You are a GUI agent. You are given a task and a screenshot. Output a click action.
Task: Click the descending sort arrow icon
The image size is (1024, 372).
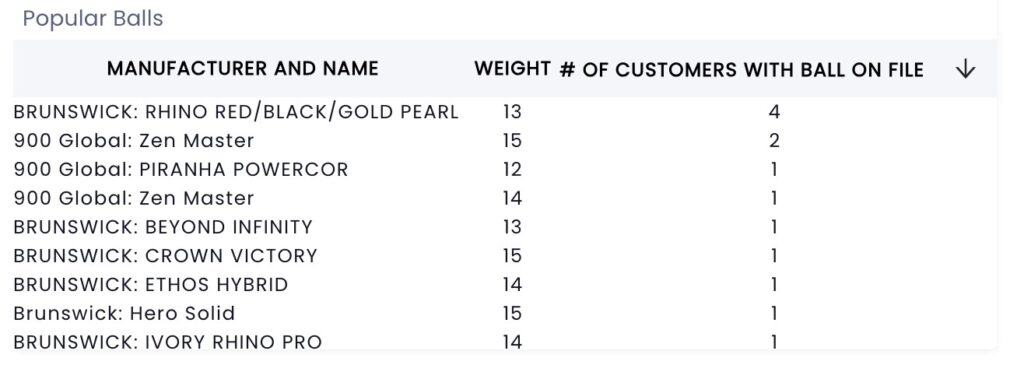(x=965, y=69)
